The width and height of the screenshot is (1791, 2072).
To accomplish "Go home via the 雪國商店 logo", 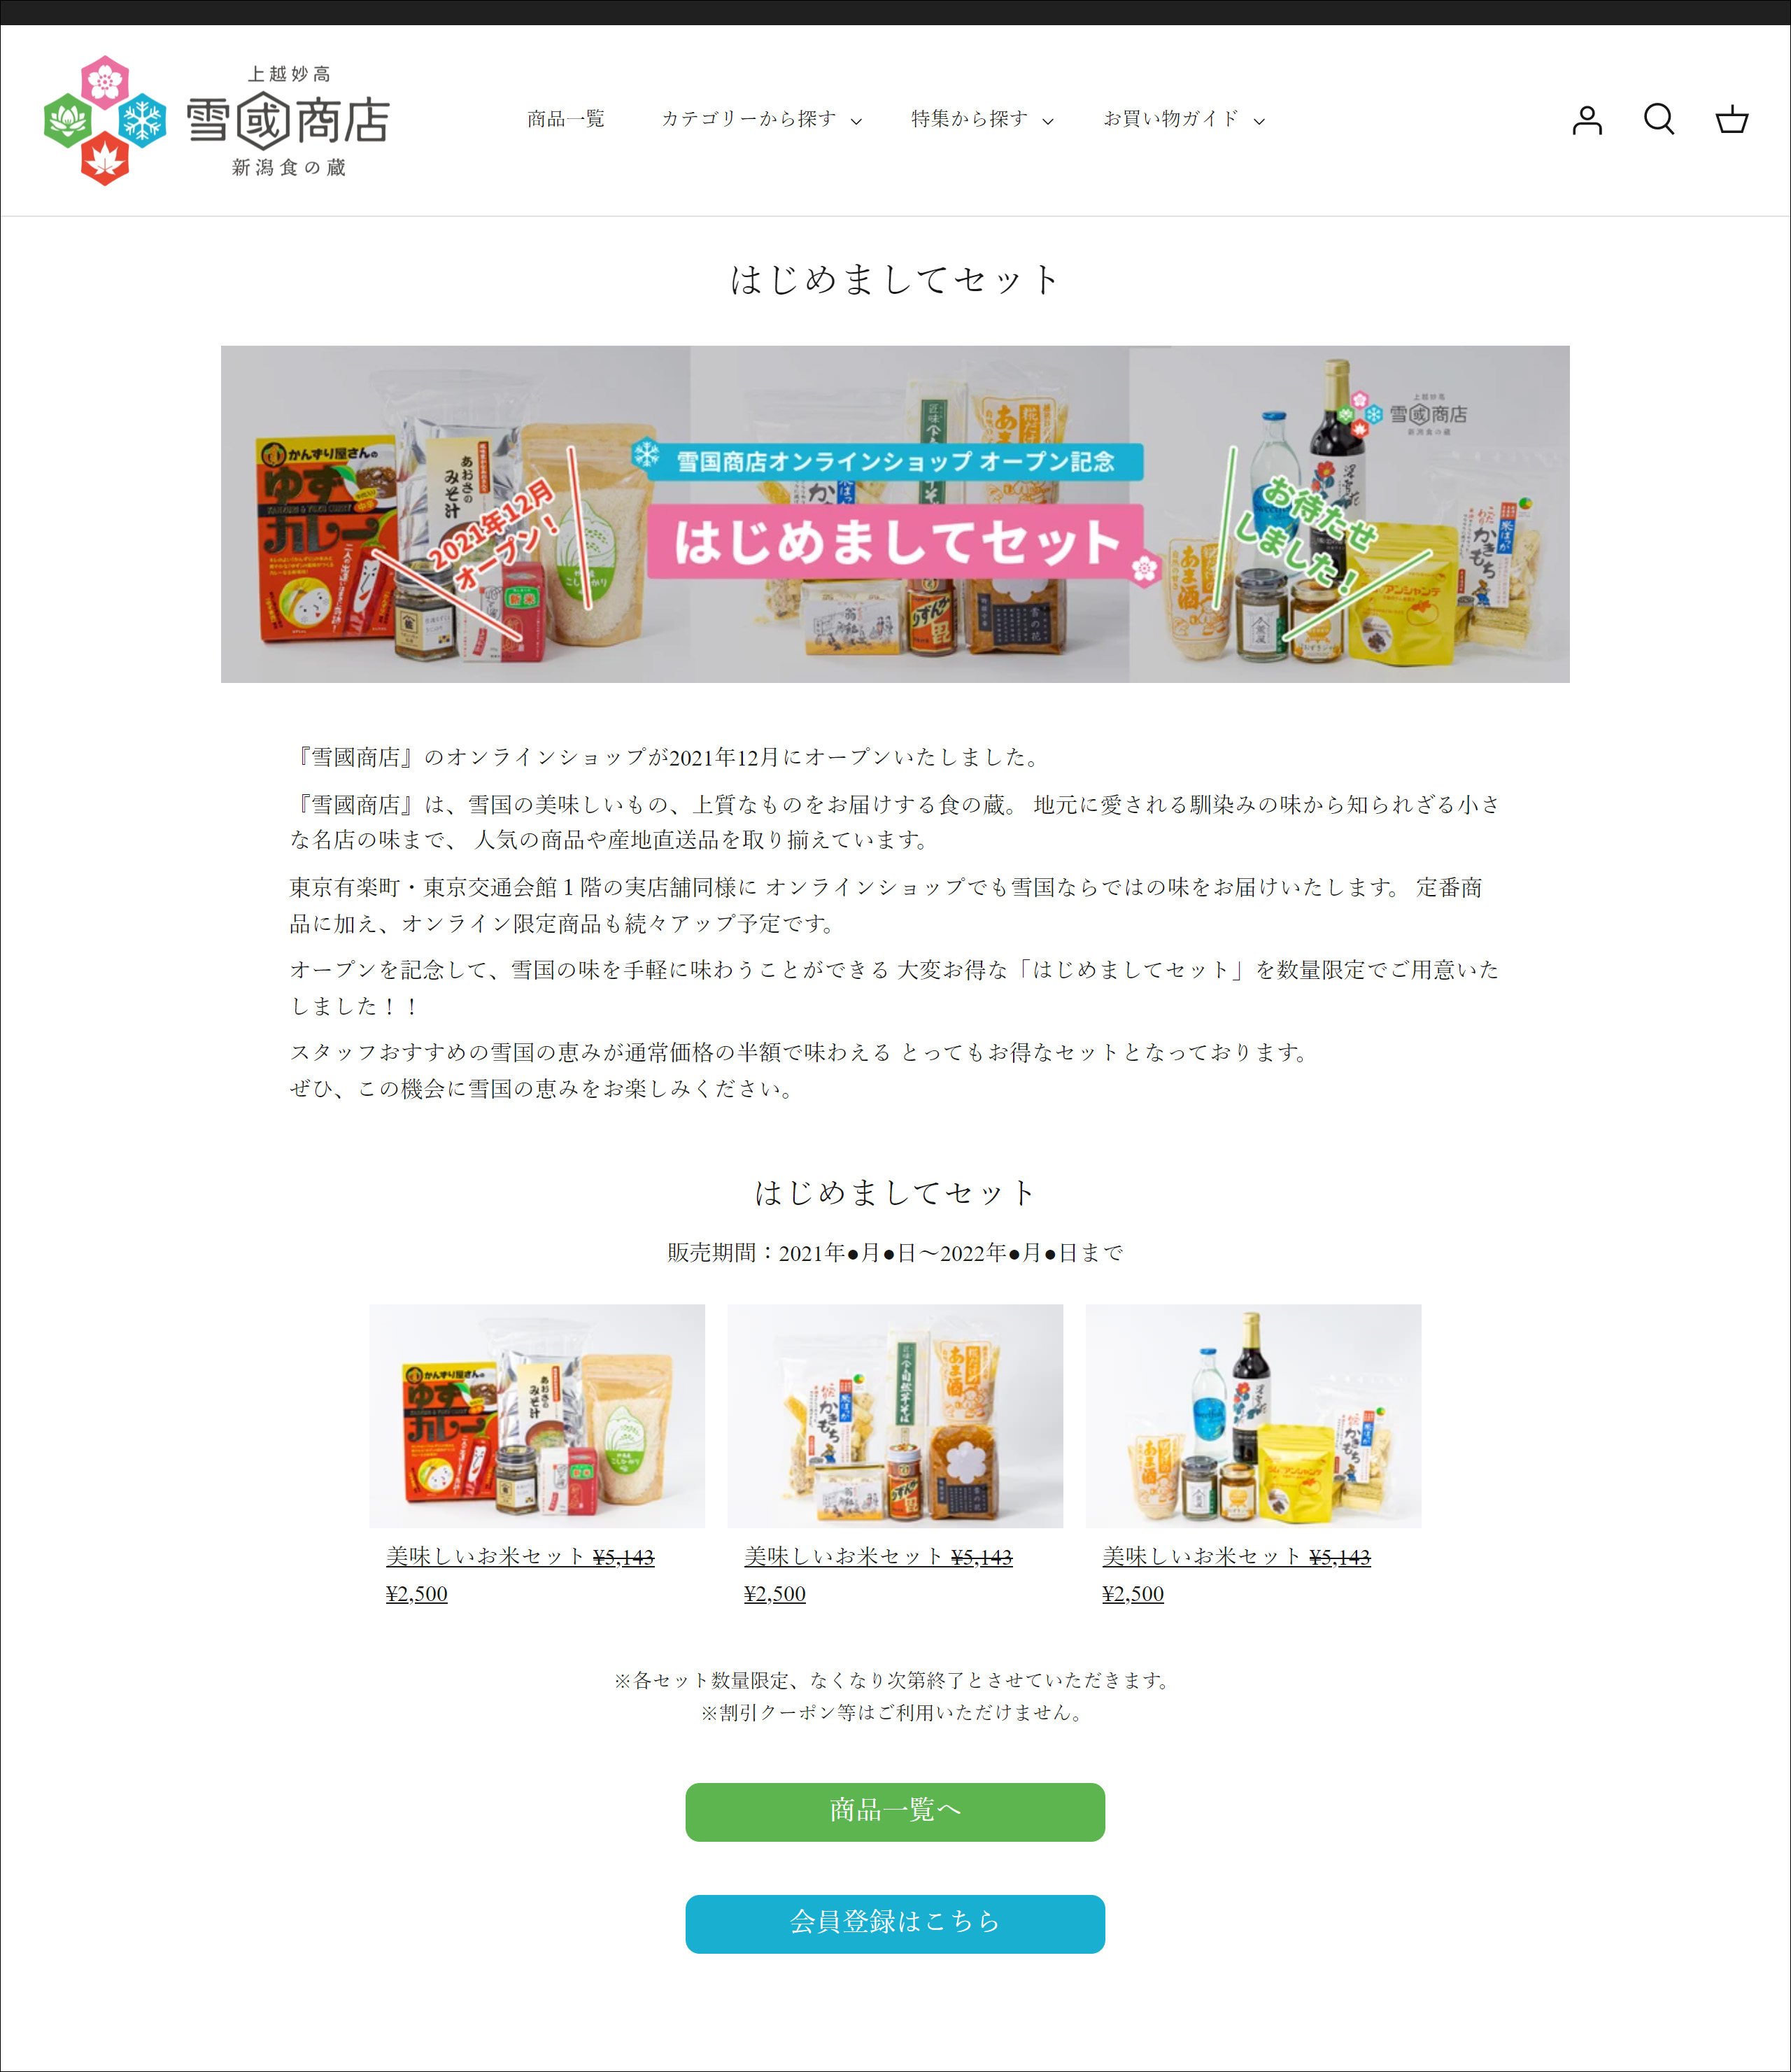I will pyautogui.click(x=217, y=120).
